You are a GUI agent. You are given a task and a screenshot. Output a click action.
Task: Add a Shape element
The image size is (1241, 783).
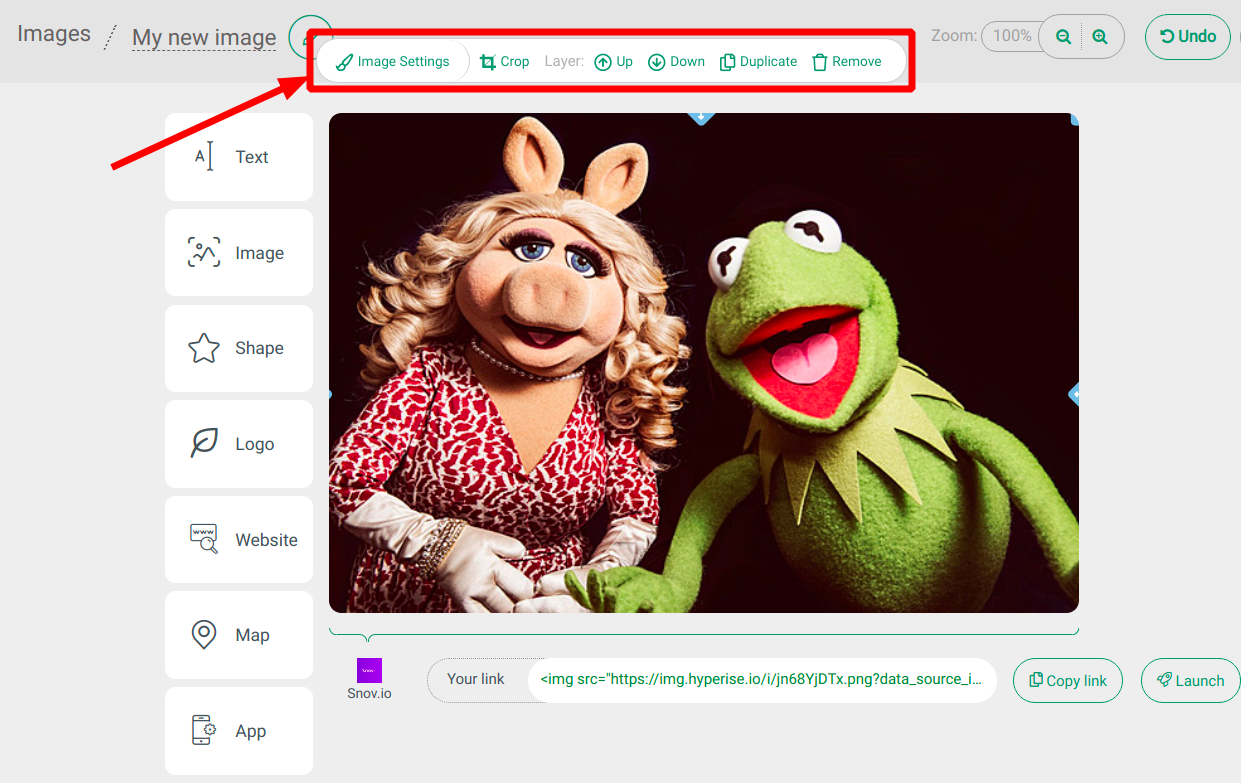pos(239,348)
